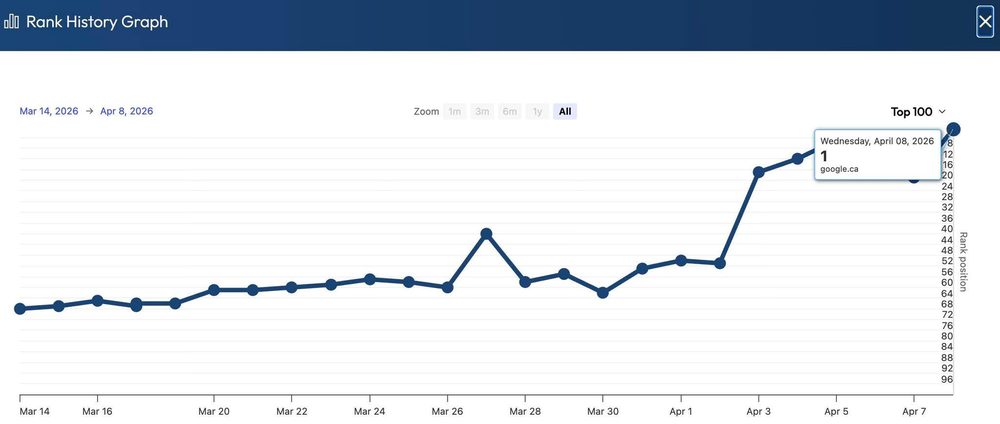Click the data point above Mar 28 tick
Viewport: 1000px width, 424px height.
[526, 282]
